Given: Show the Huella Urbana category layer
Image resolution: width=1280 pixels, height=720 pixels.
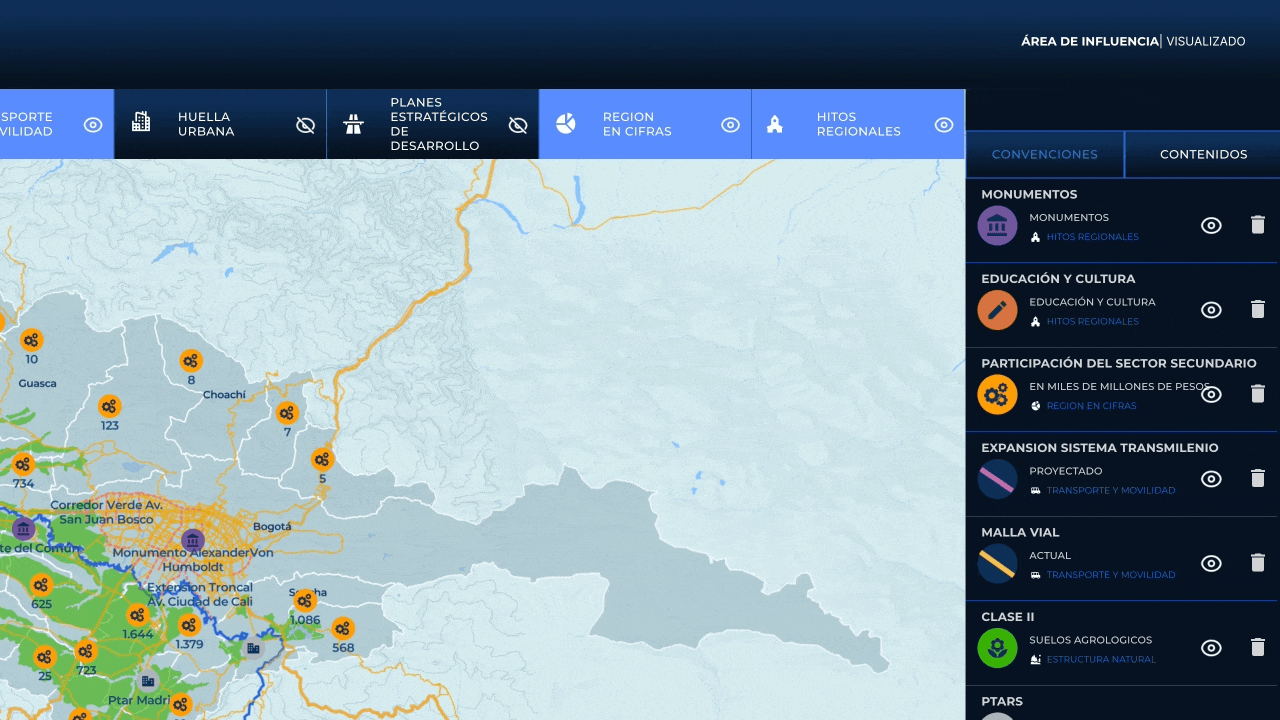Looking at the screenshot, I should point(306,125).
